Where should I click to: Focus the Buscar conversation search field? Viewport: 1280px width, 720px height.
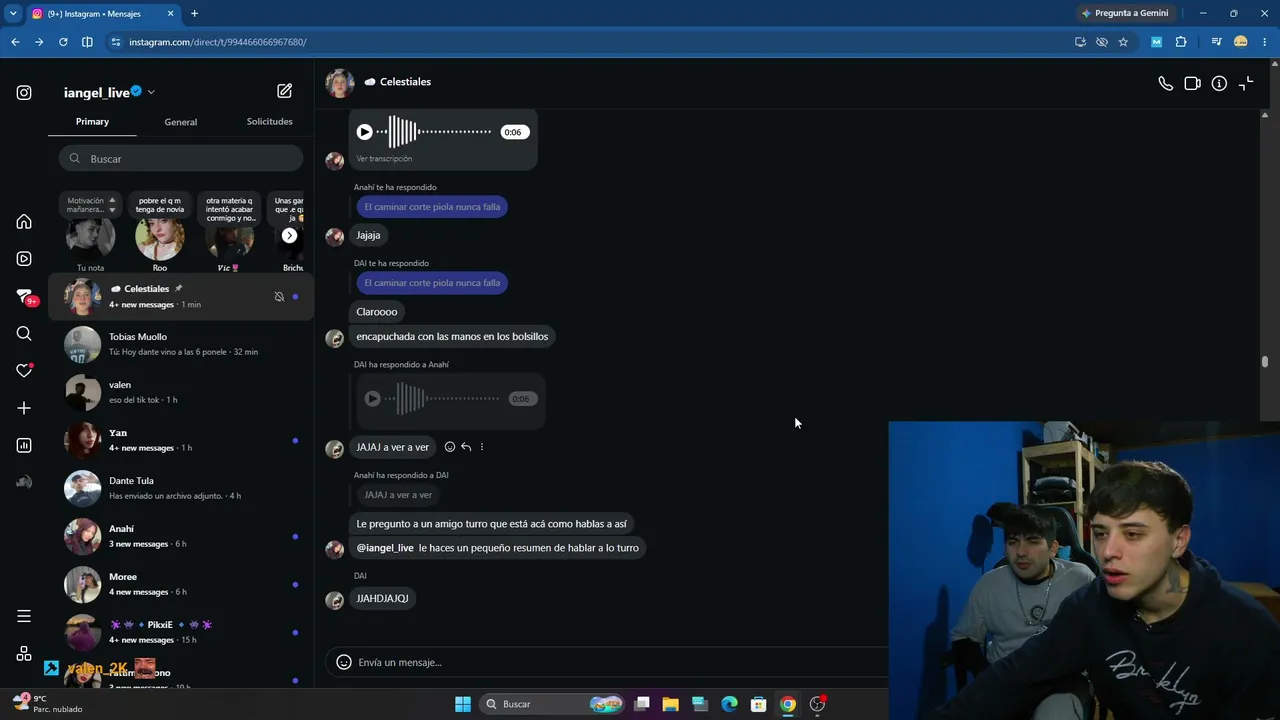click(181, 159)
